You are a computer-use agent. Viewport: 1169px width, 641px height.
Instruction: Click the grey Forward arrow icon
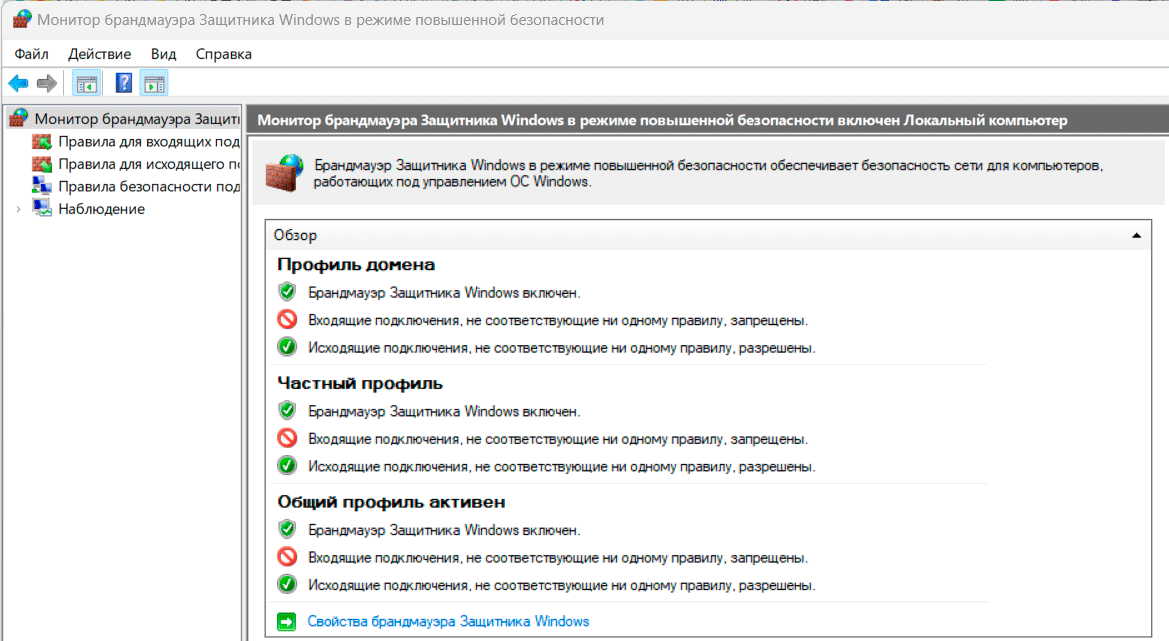click(46, 83)
